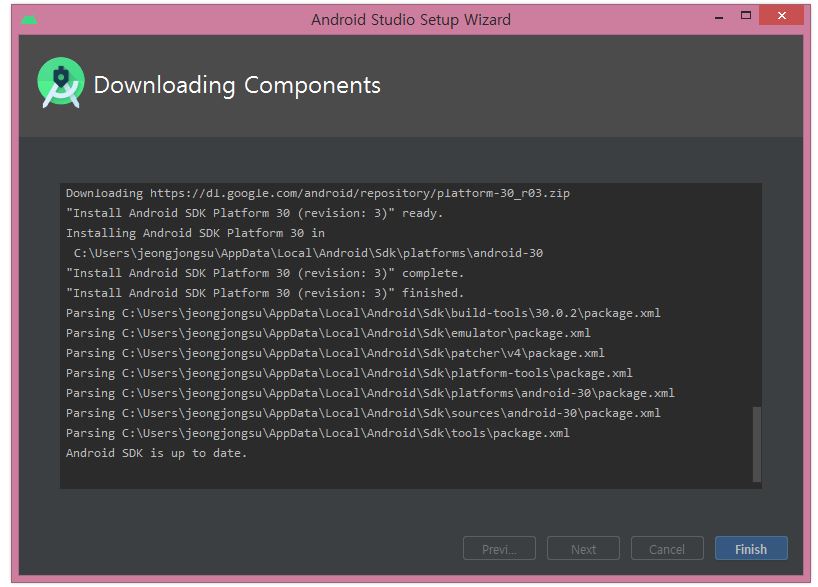Image resolution: width=818 pixels, height=587 pixels.
Task: Click the platform-30_r03.zip download line
Action: (x=318, y=193)
